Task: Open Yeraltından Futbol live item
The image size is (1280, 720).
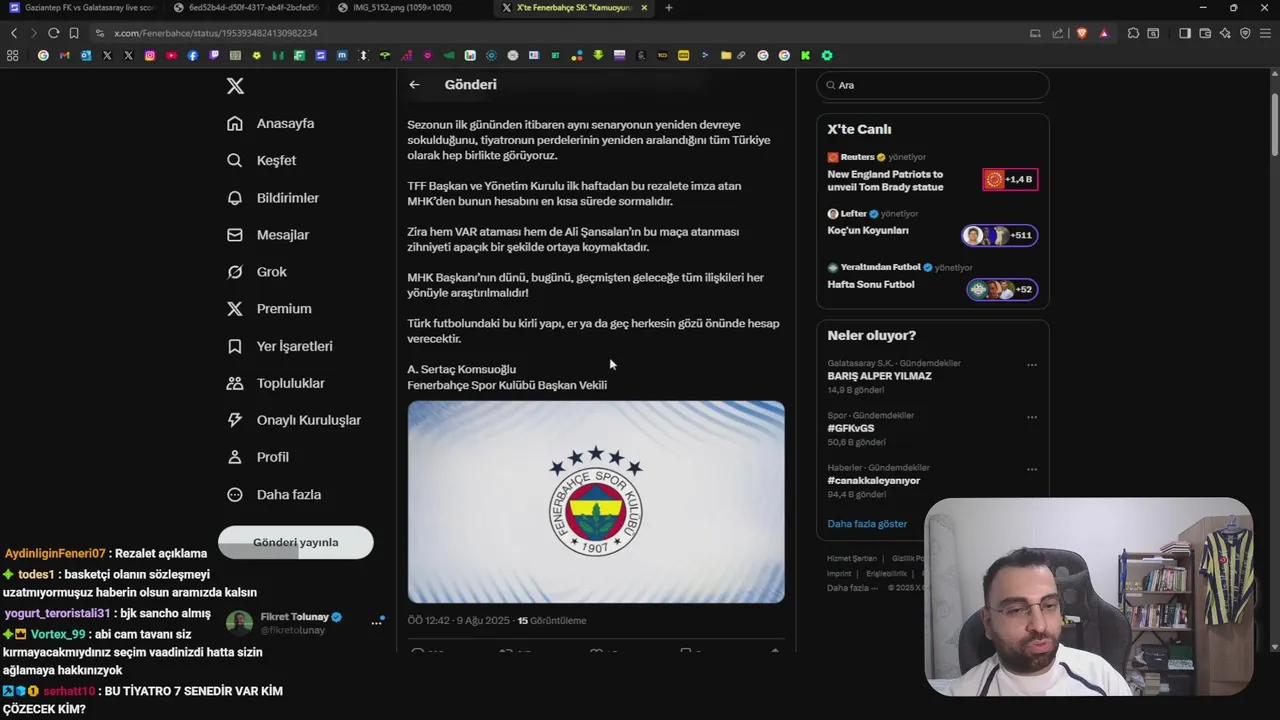Action: (933, 281)
